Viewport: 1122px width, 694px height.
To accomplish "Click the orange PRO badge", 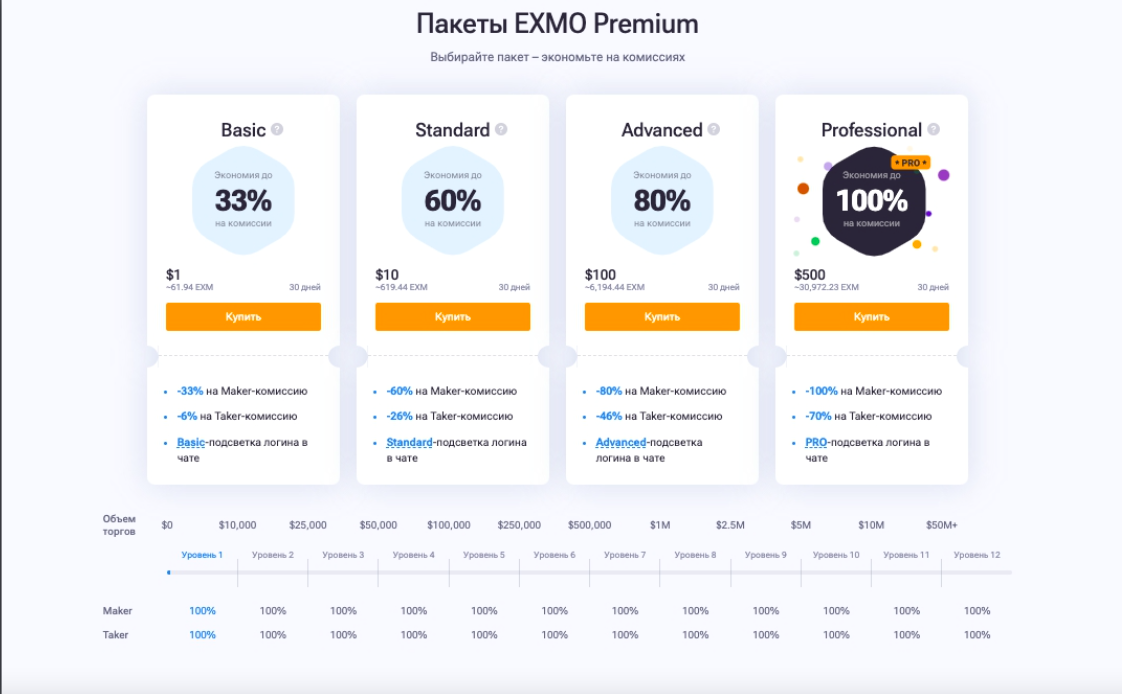I will (910, 163).
